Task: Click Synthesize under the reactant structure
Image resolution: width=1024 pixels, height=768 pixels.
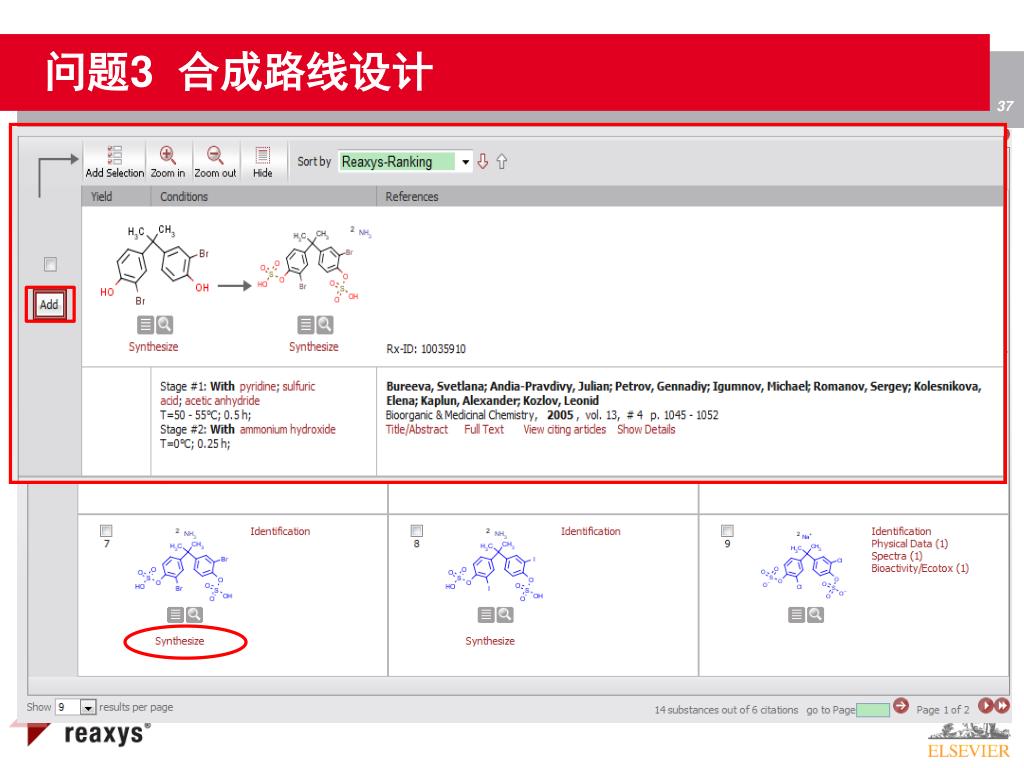Action: pos(153,347)
